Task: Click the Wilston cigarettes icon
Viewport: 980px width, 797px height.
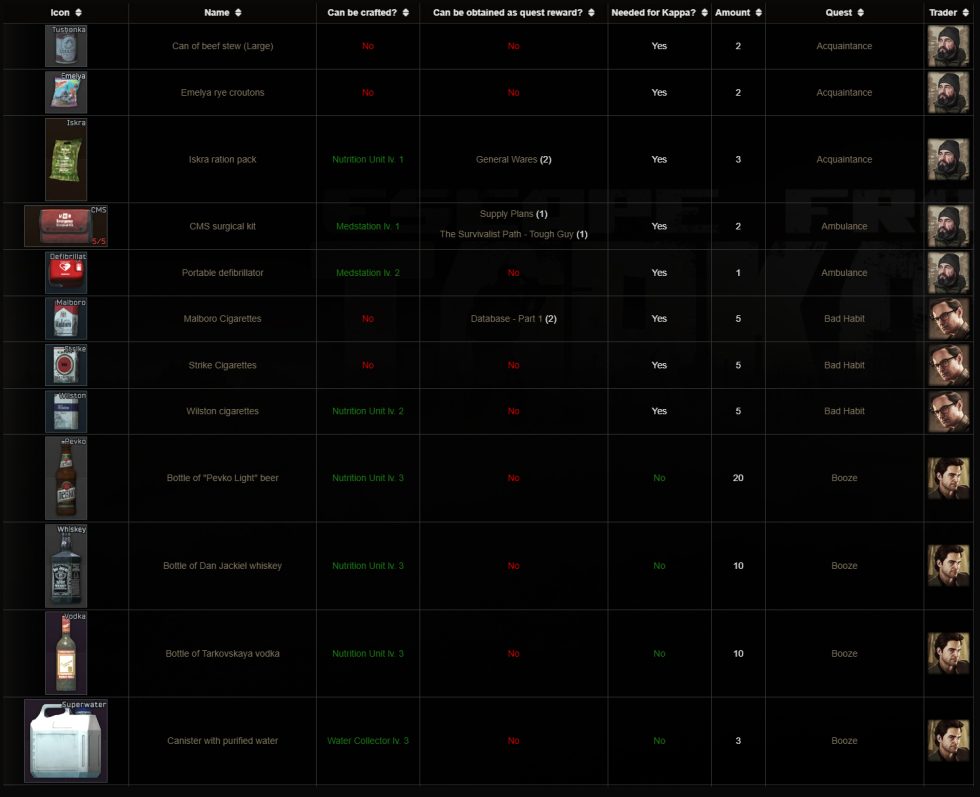Action: (x=65, y=410)
